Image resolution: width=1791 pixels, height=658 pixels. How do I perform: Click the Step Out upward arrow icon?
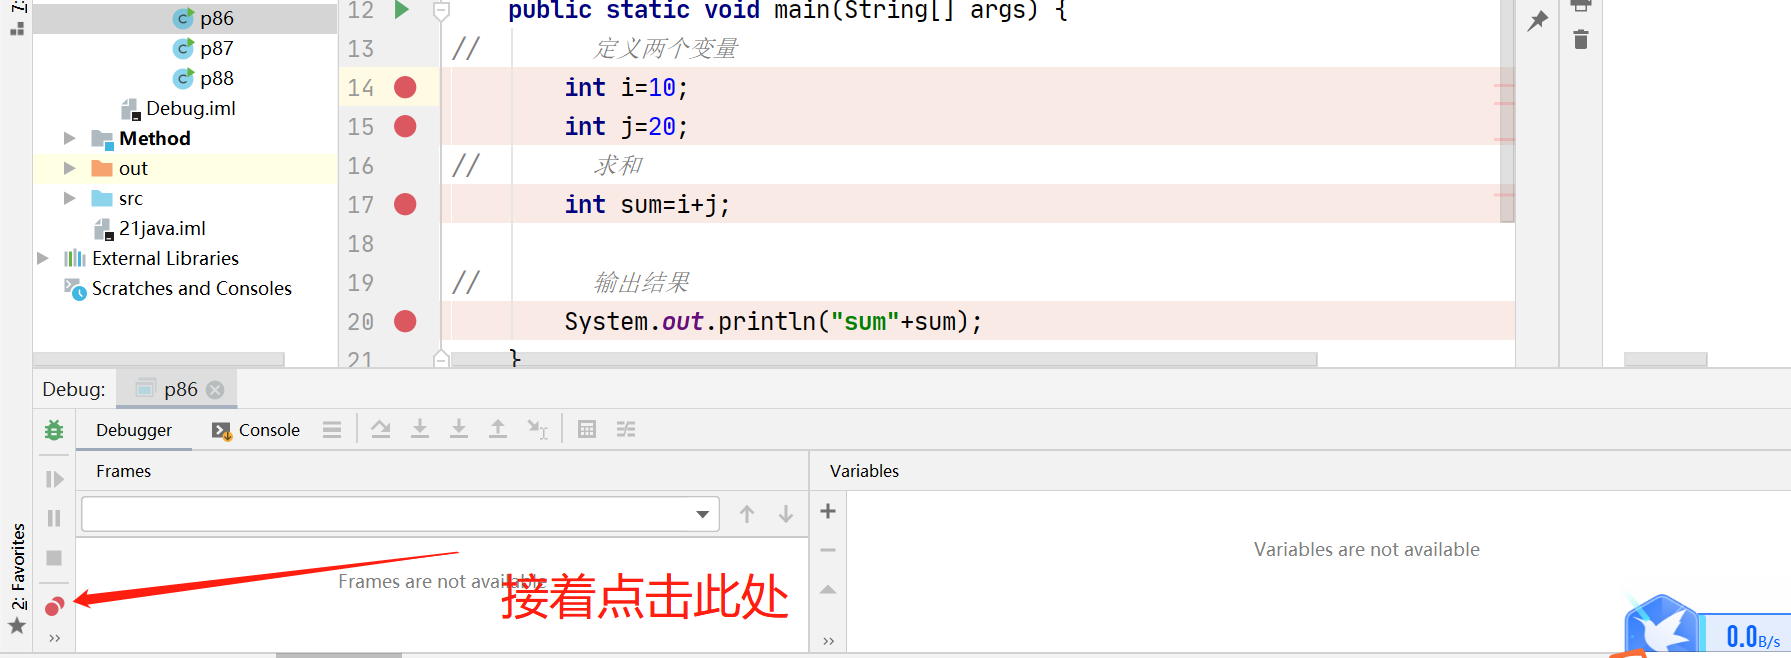tap(497, 429)
